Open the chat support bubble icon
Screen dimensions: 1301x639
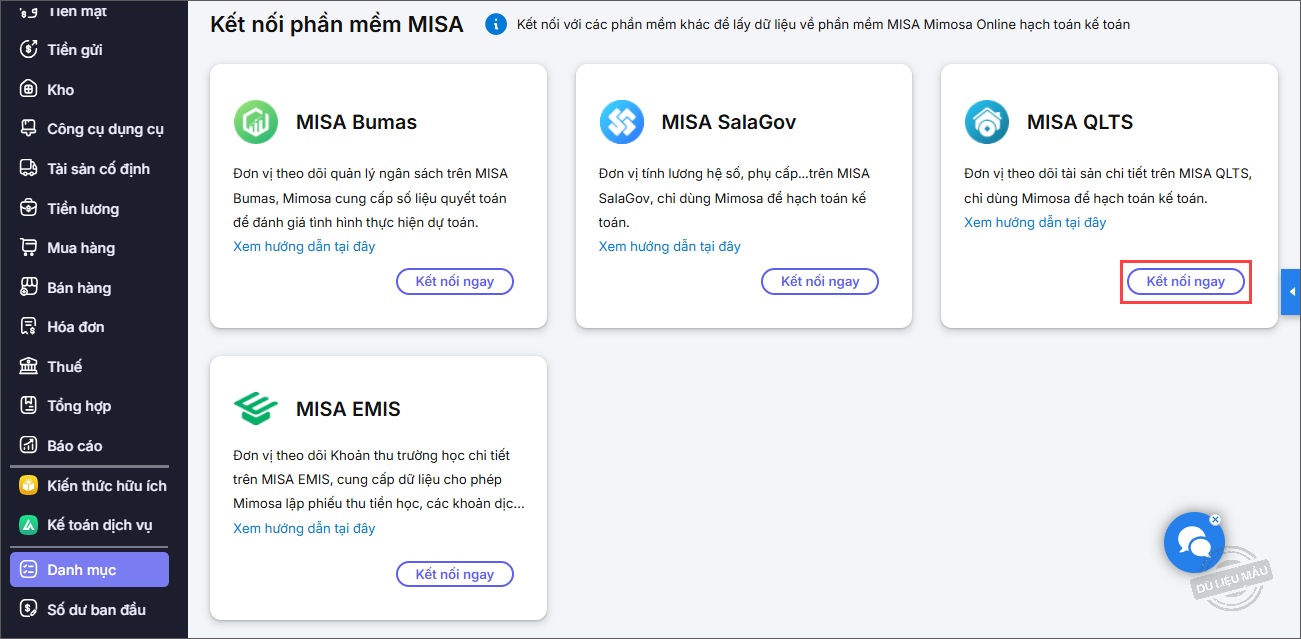coord(1194,543)
